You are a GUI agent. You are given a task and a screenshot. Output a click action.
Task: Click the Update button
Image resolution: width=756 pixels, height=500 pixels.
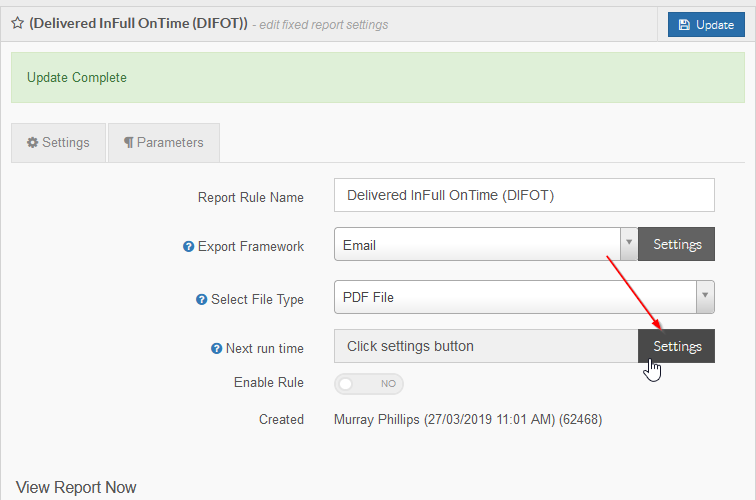click(x=706, y=25)
